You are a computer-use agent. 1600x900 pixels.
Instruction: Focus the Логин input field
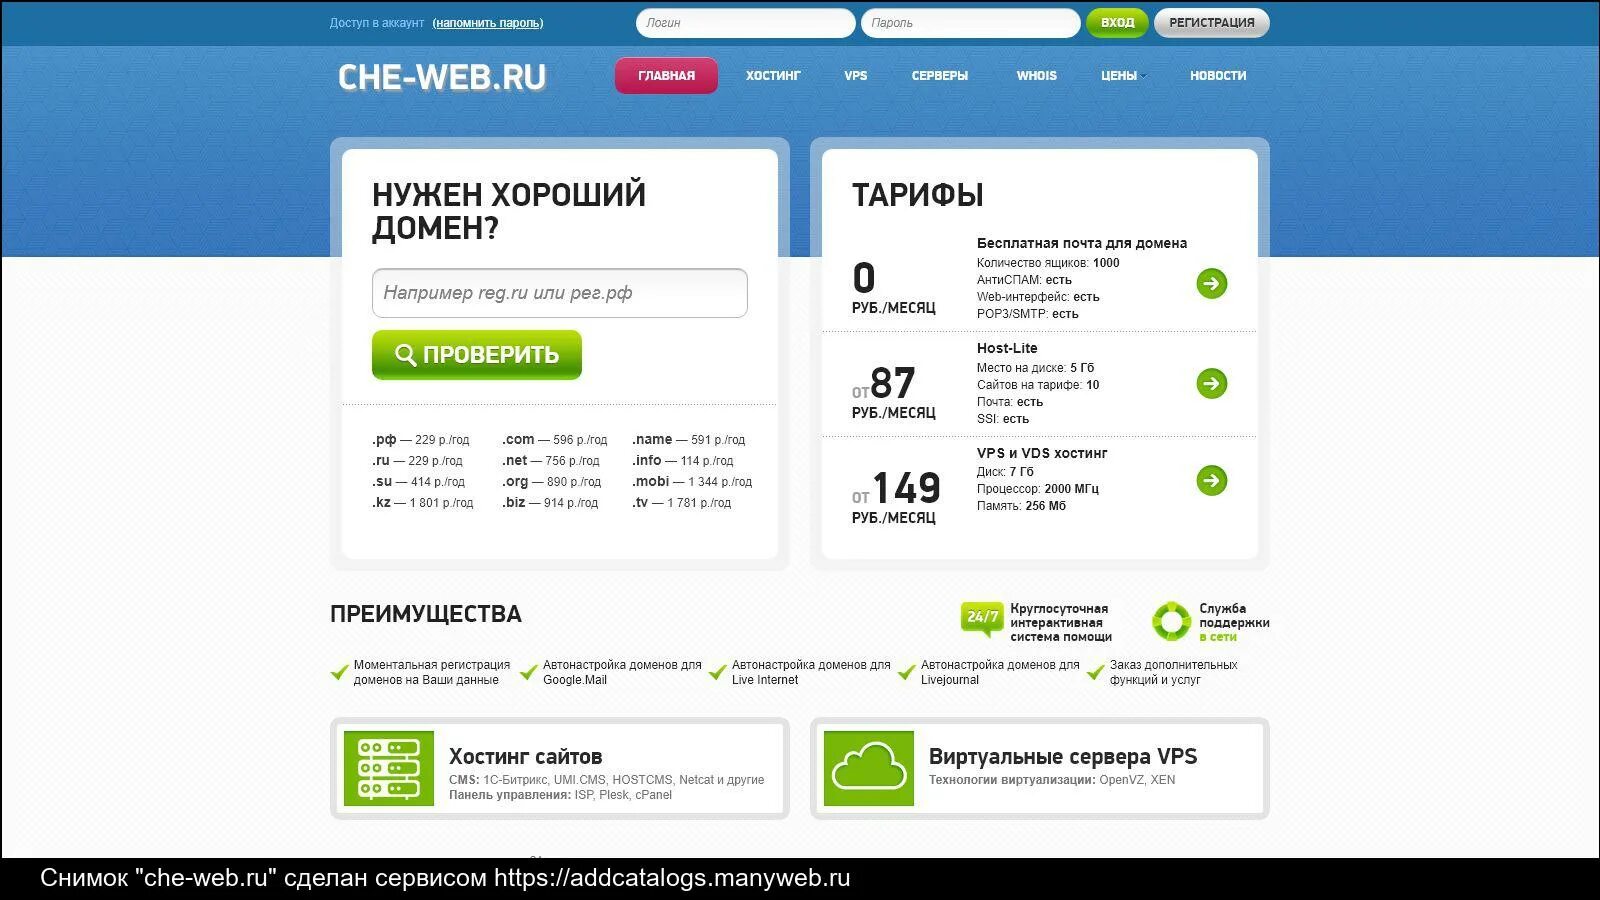[746, 23]
